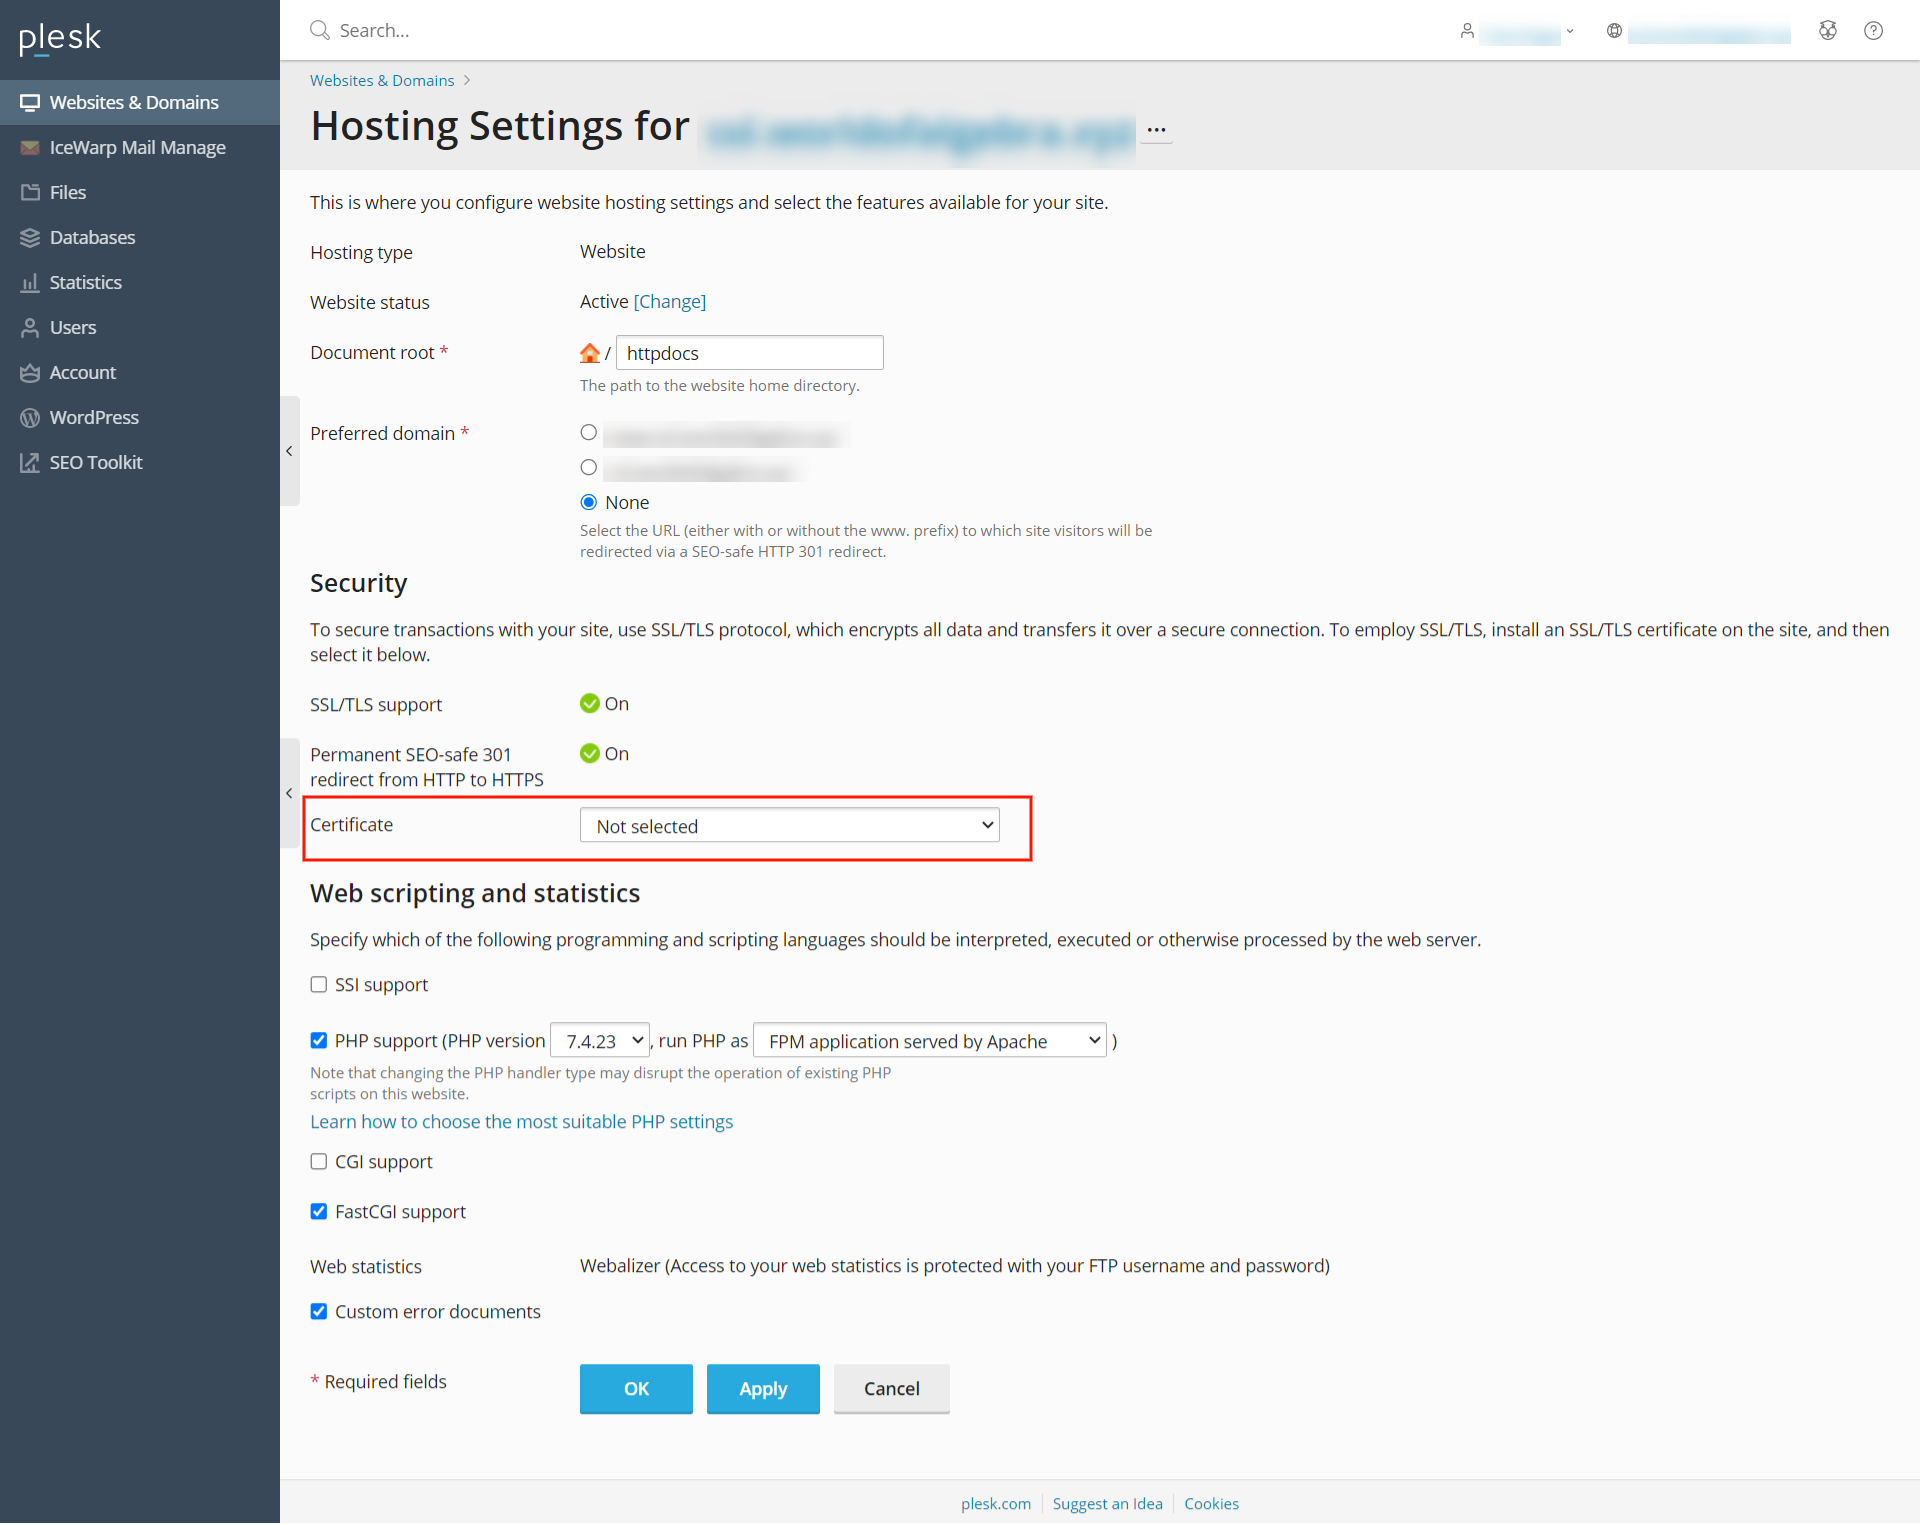
Task: Click the plesk logo
Action: pos(60,38)
